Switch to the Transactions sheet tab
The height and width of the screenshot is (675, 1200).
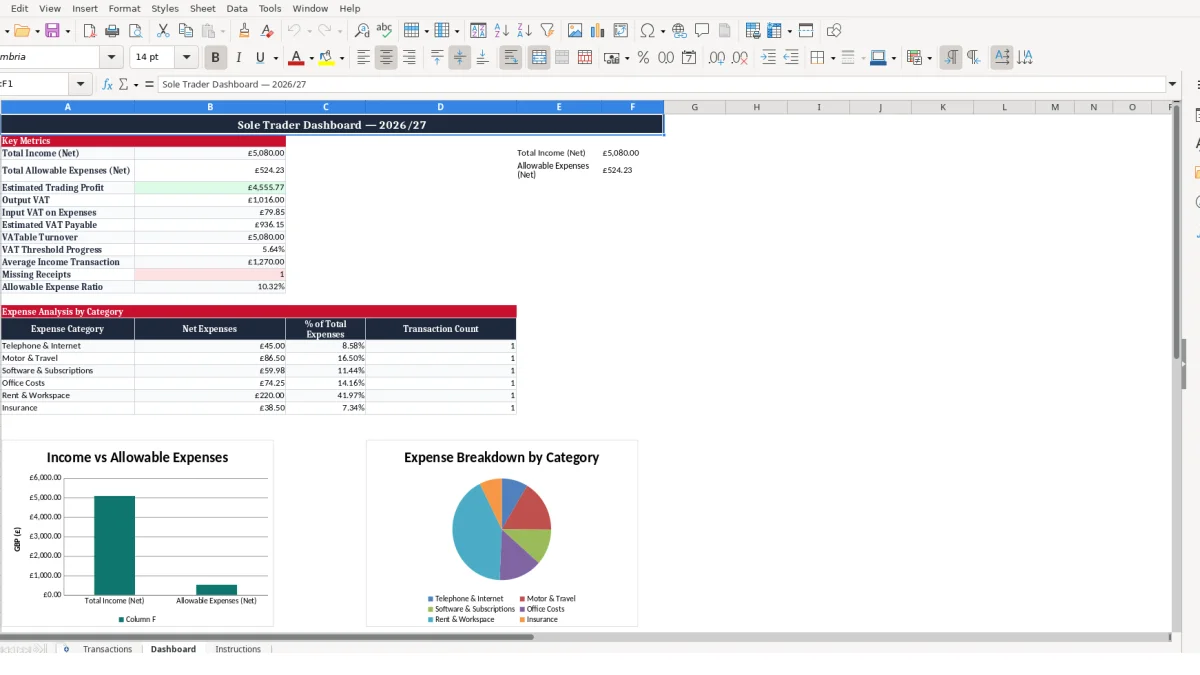coord(107,649)
